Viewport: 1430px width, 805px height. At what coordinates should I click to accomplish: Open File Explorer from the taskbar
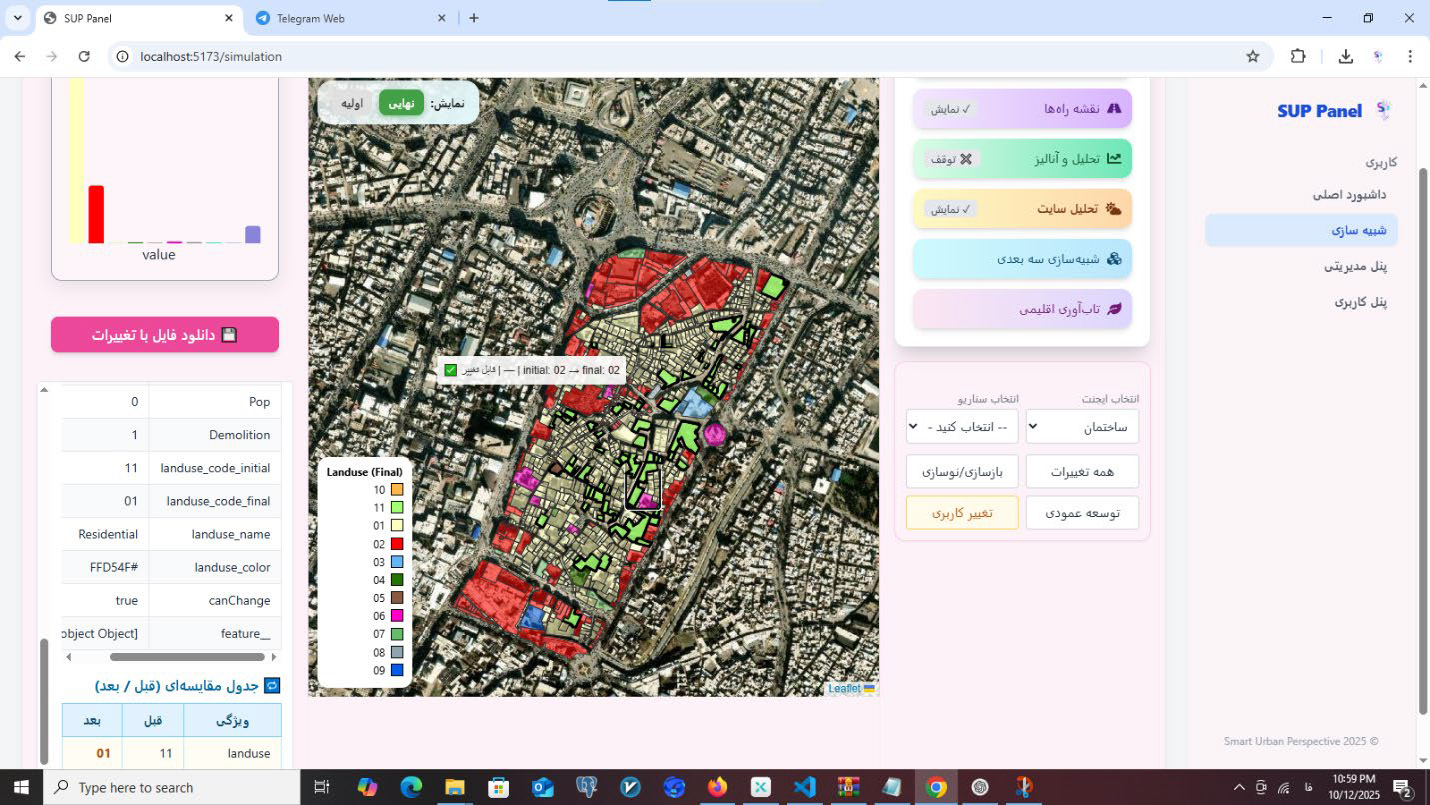455,787
